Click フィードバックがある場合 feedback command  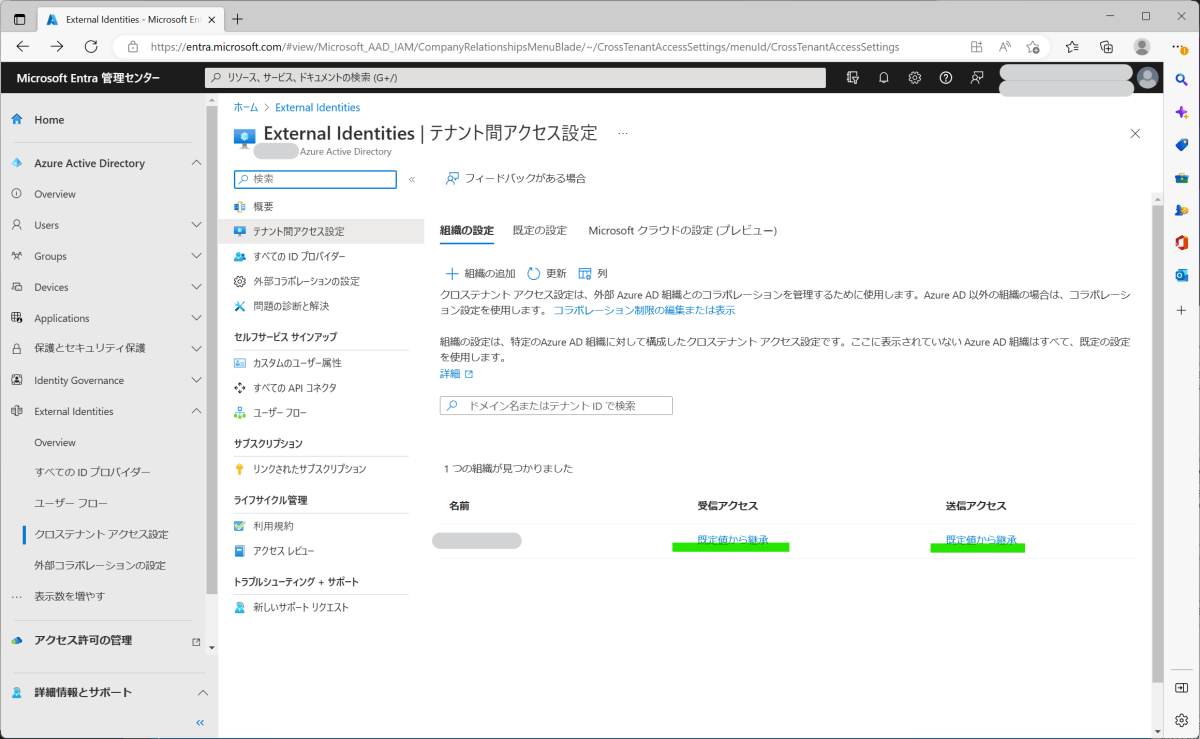click(x=516, y=178)
